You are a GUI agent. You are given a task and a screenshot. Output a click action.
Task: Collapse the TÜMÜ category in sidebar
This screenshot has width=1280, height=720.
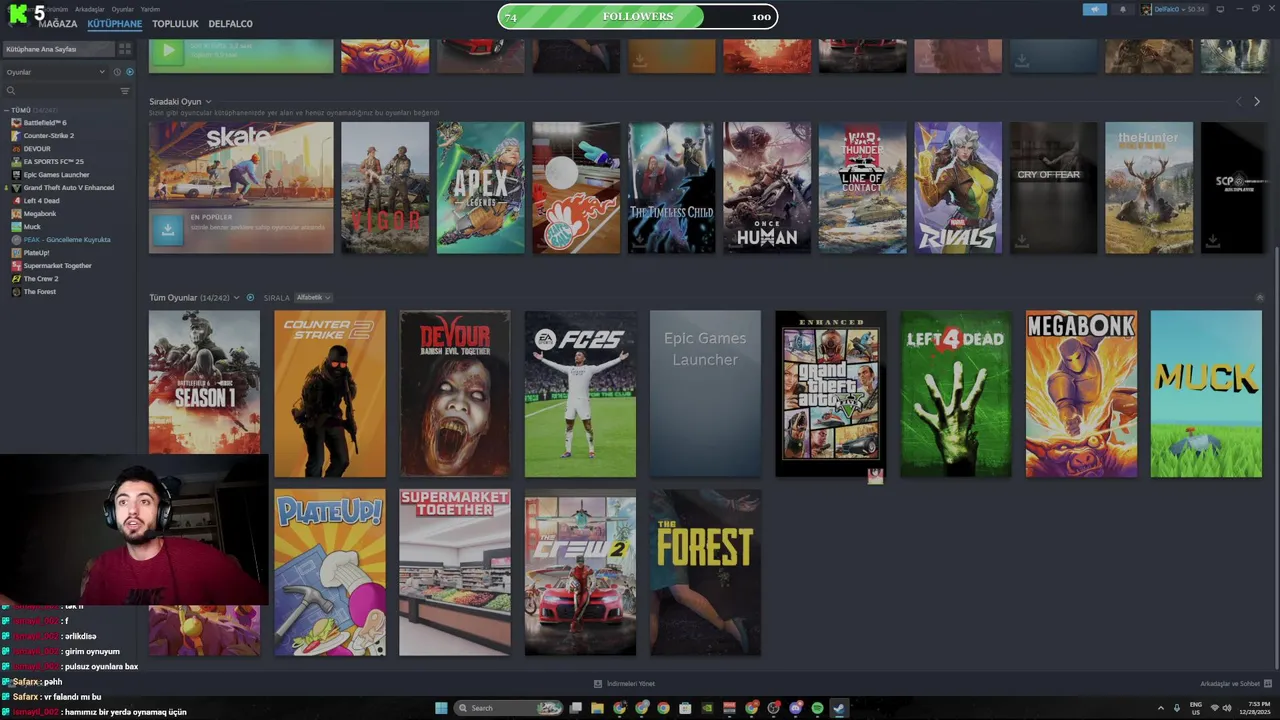[x=6, y=110]
